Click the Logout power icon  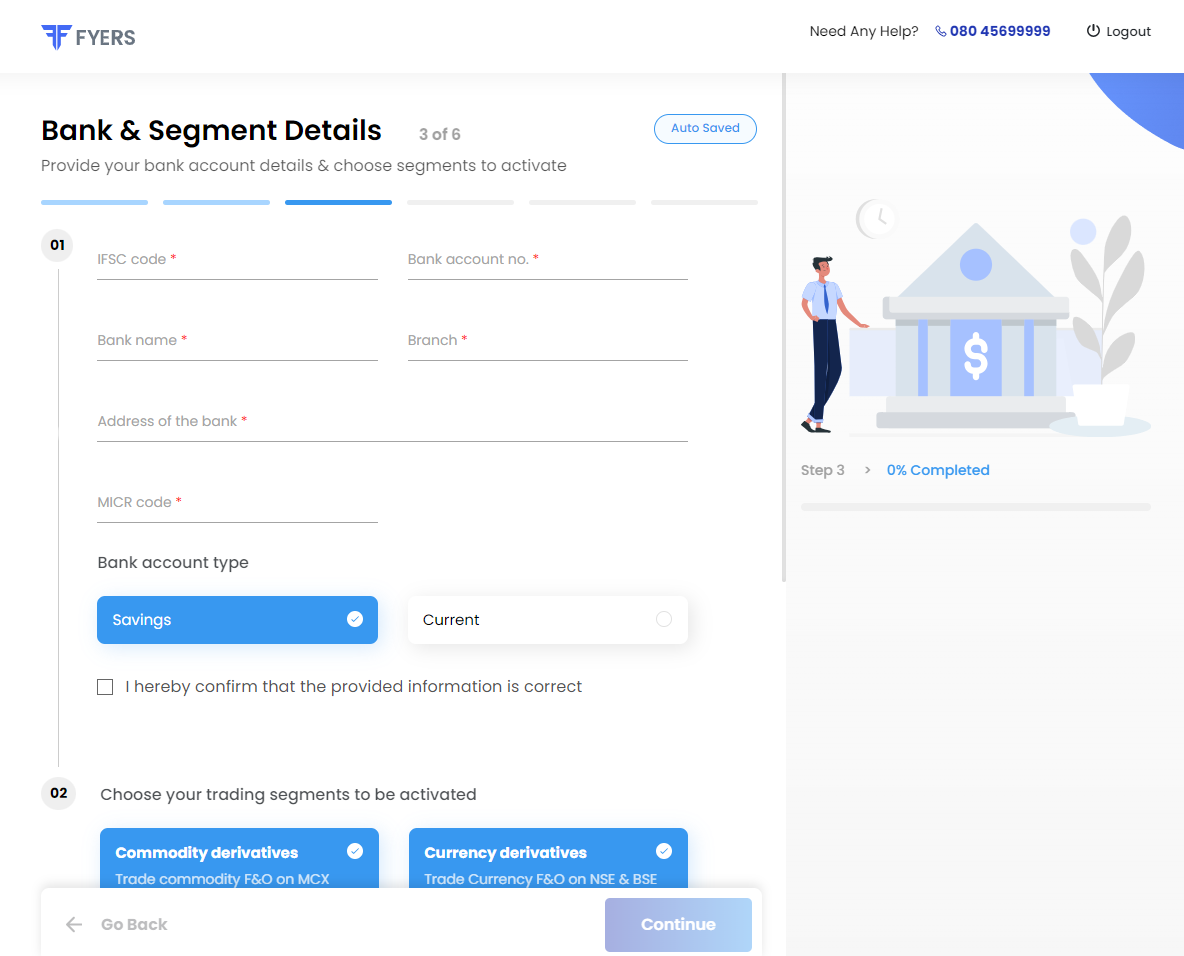1093,31
